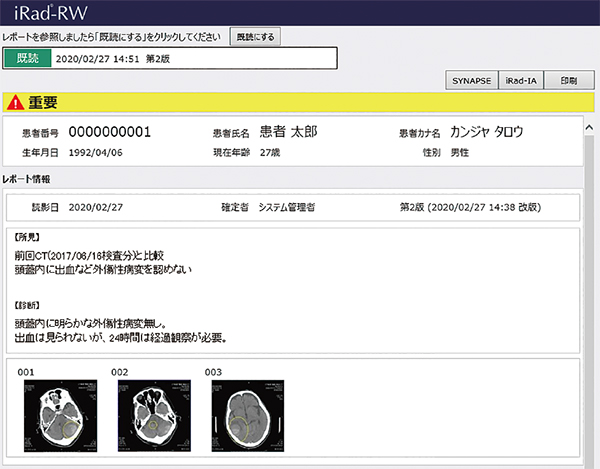Launch iRad-IA from the toolbar

[x=520, y=81]
